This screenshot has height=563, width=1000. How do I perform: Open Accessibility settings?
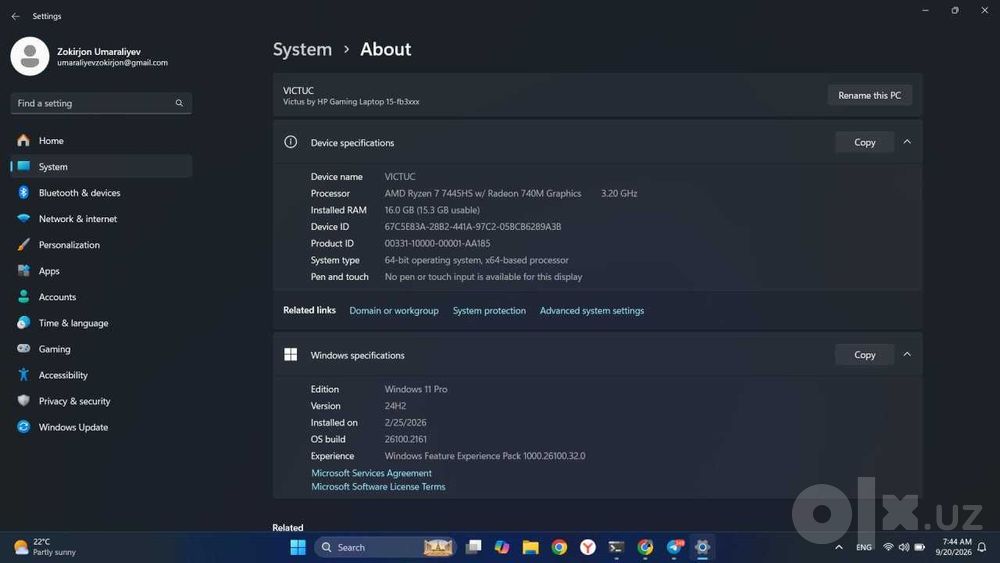101,376
